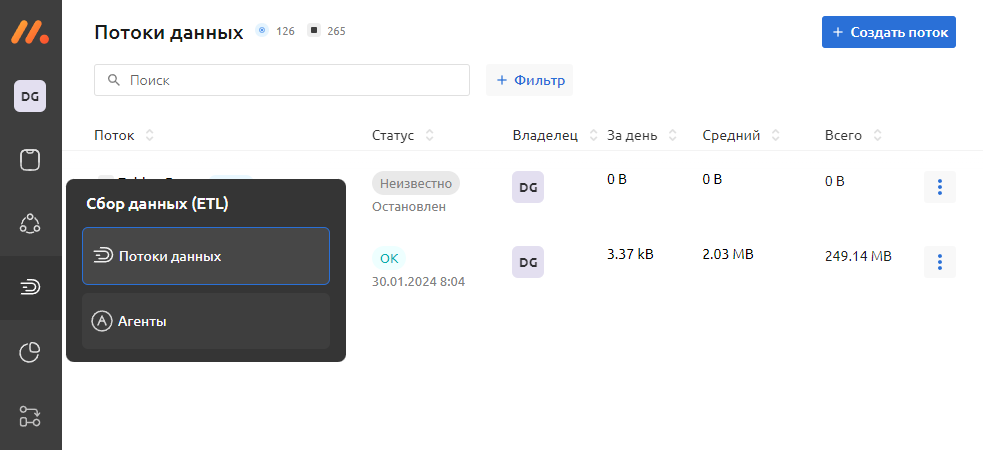Sort the table by the Владелец column
The height and width of the screenshot is (450, 983).
(x=593, y=135)
